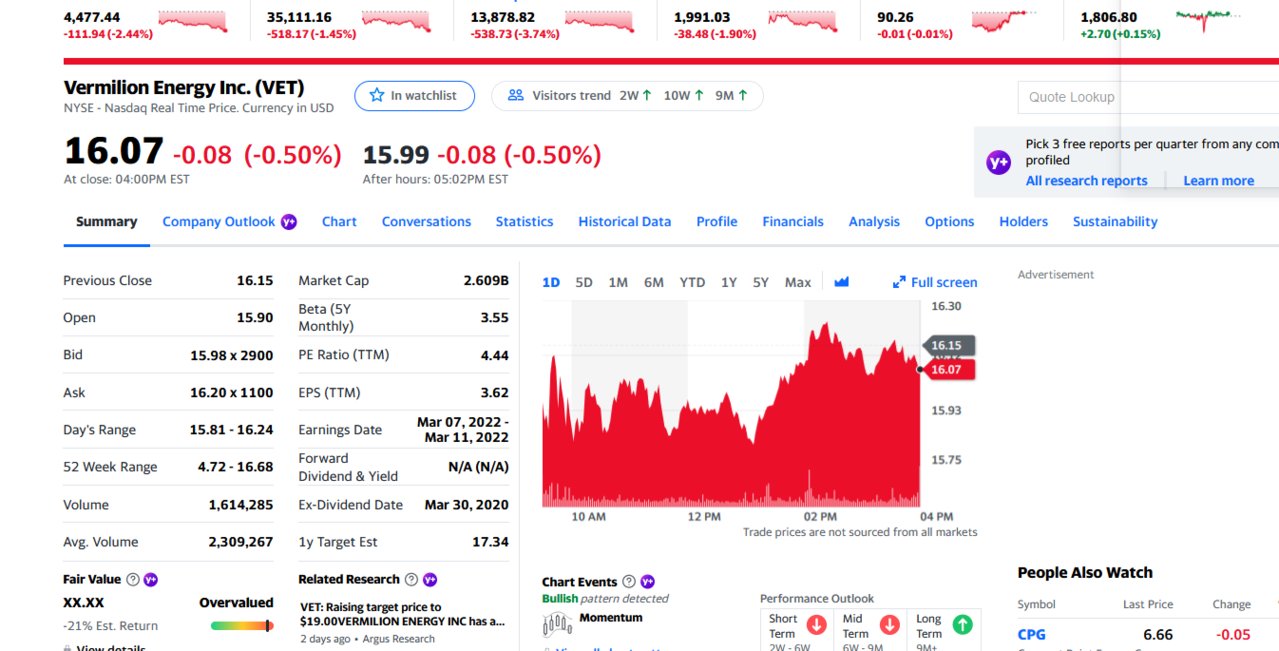Open the Holders tab

click(x=1024, y=222)
